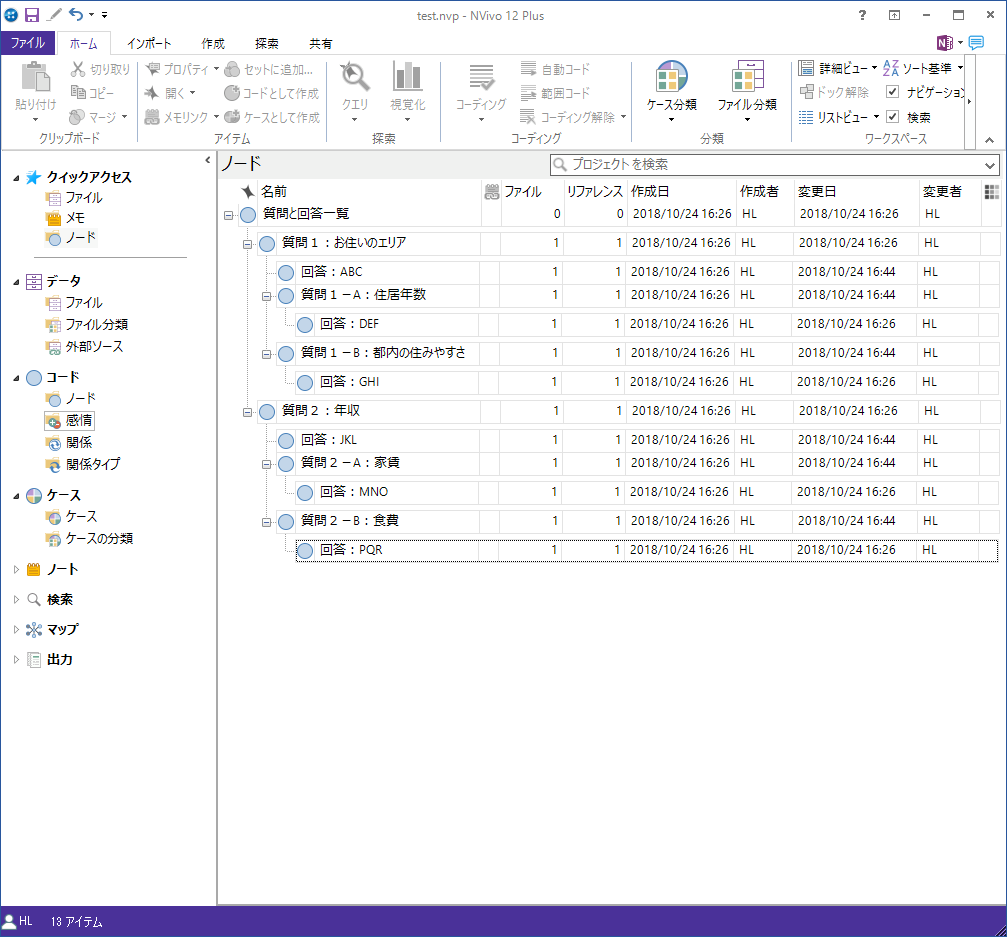Select 感情 under コード in navigation
The height and width of the screenshot is (937, 1007).
[x=79, y=421]
